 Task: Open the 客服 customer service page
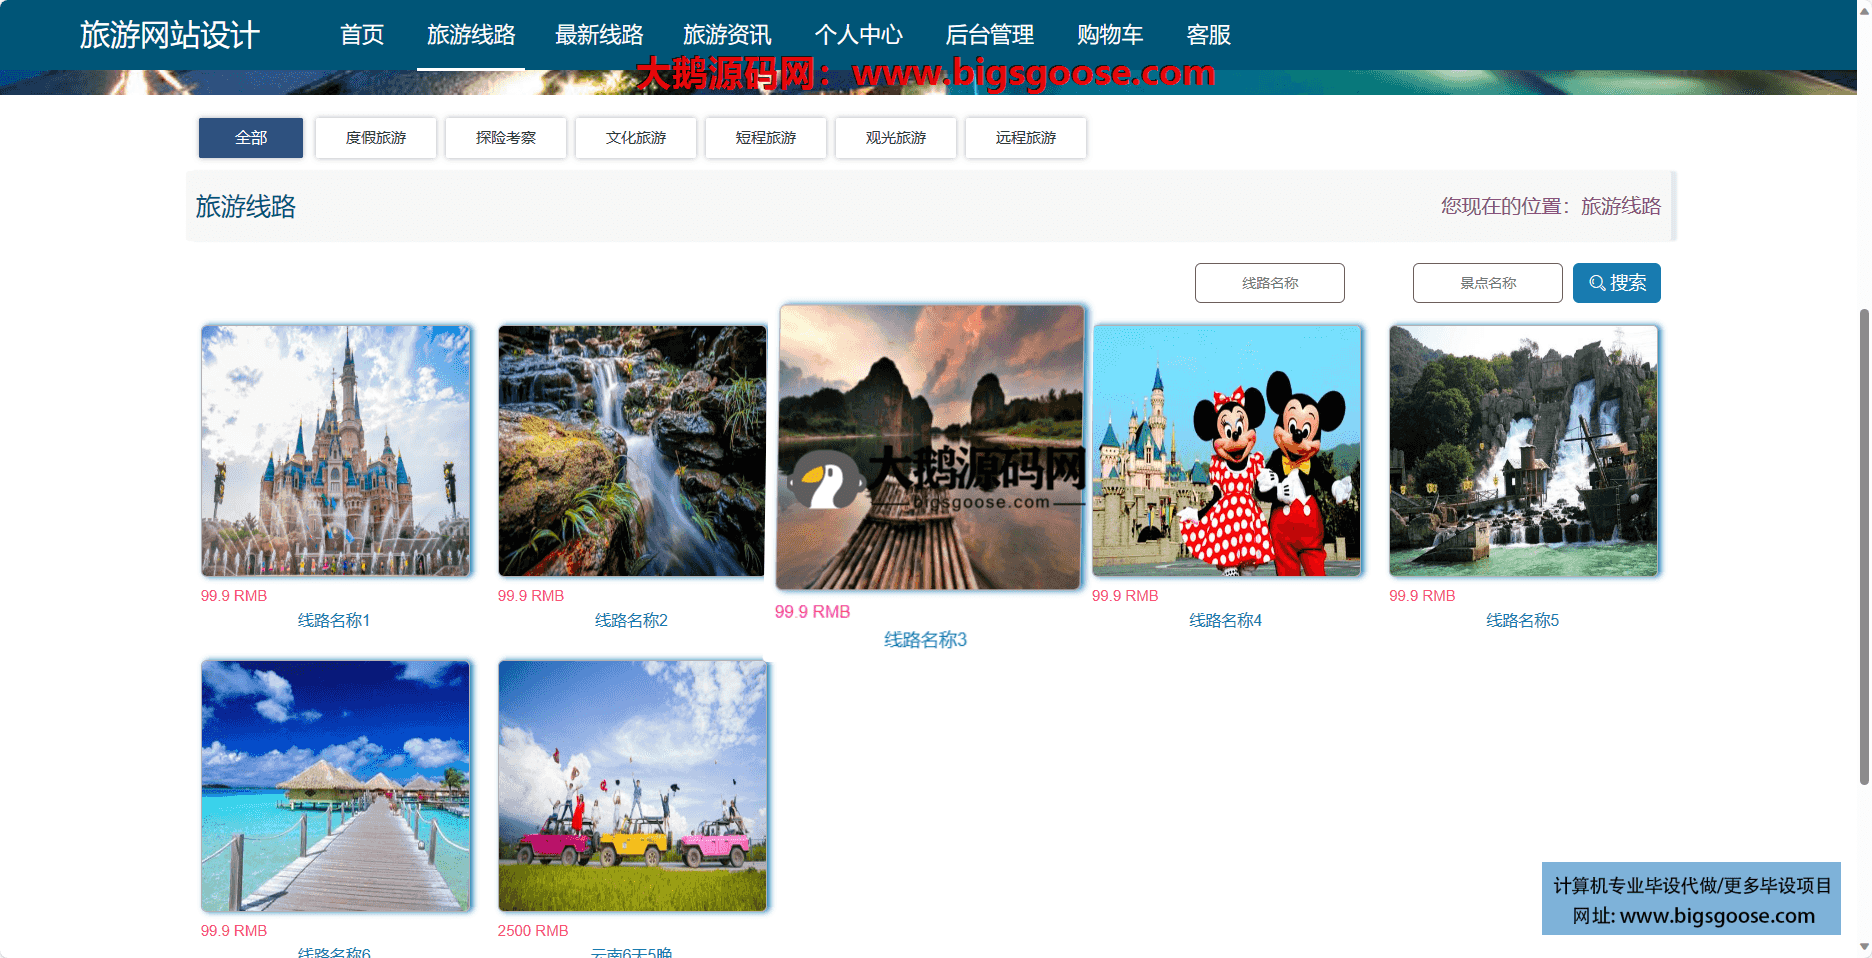point(1208,34)
